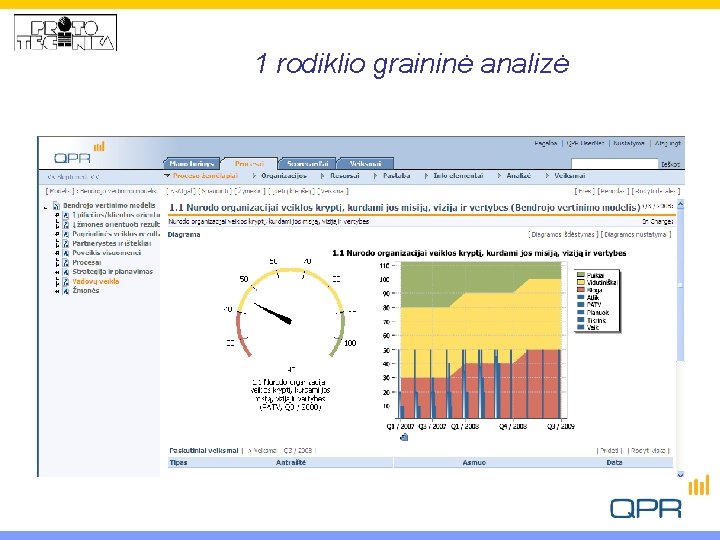Click the Diagramos išdėstymas link

[x=563, y=235]
